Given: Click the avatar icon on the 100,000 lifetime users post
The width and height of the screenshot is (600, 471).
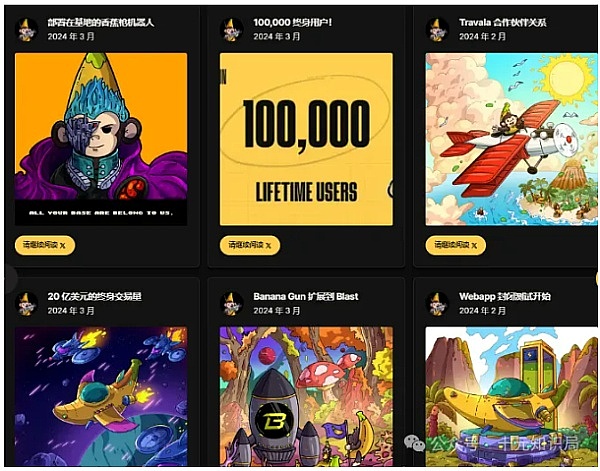Looking at the screenshot, I should pos(232,30).
